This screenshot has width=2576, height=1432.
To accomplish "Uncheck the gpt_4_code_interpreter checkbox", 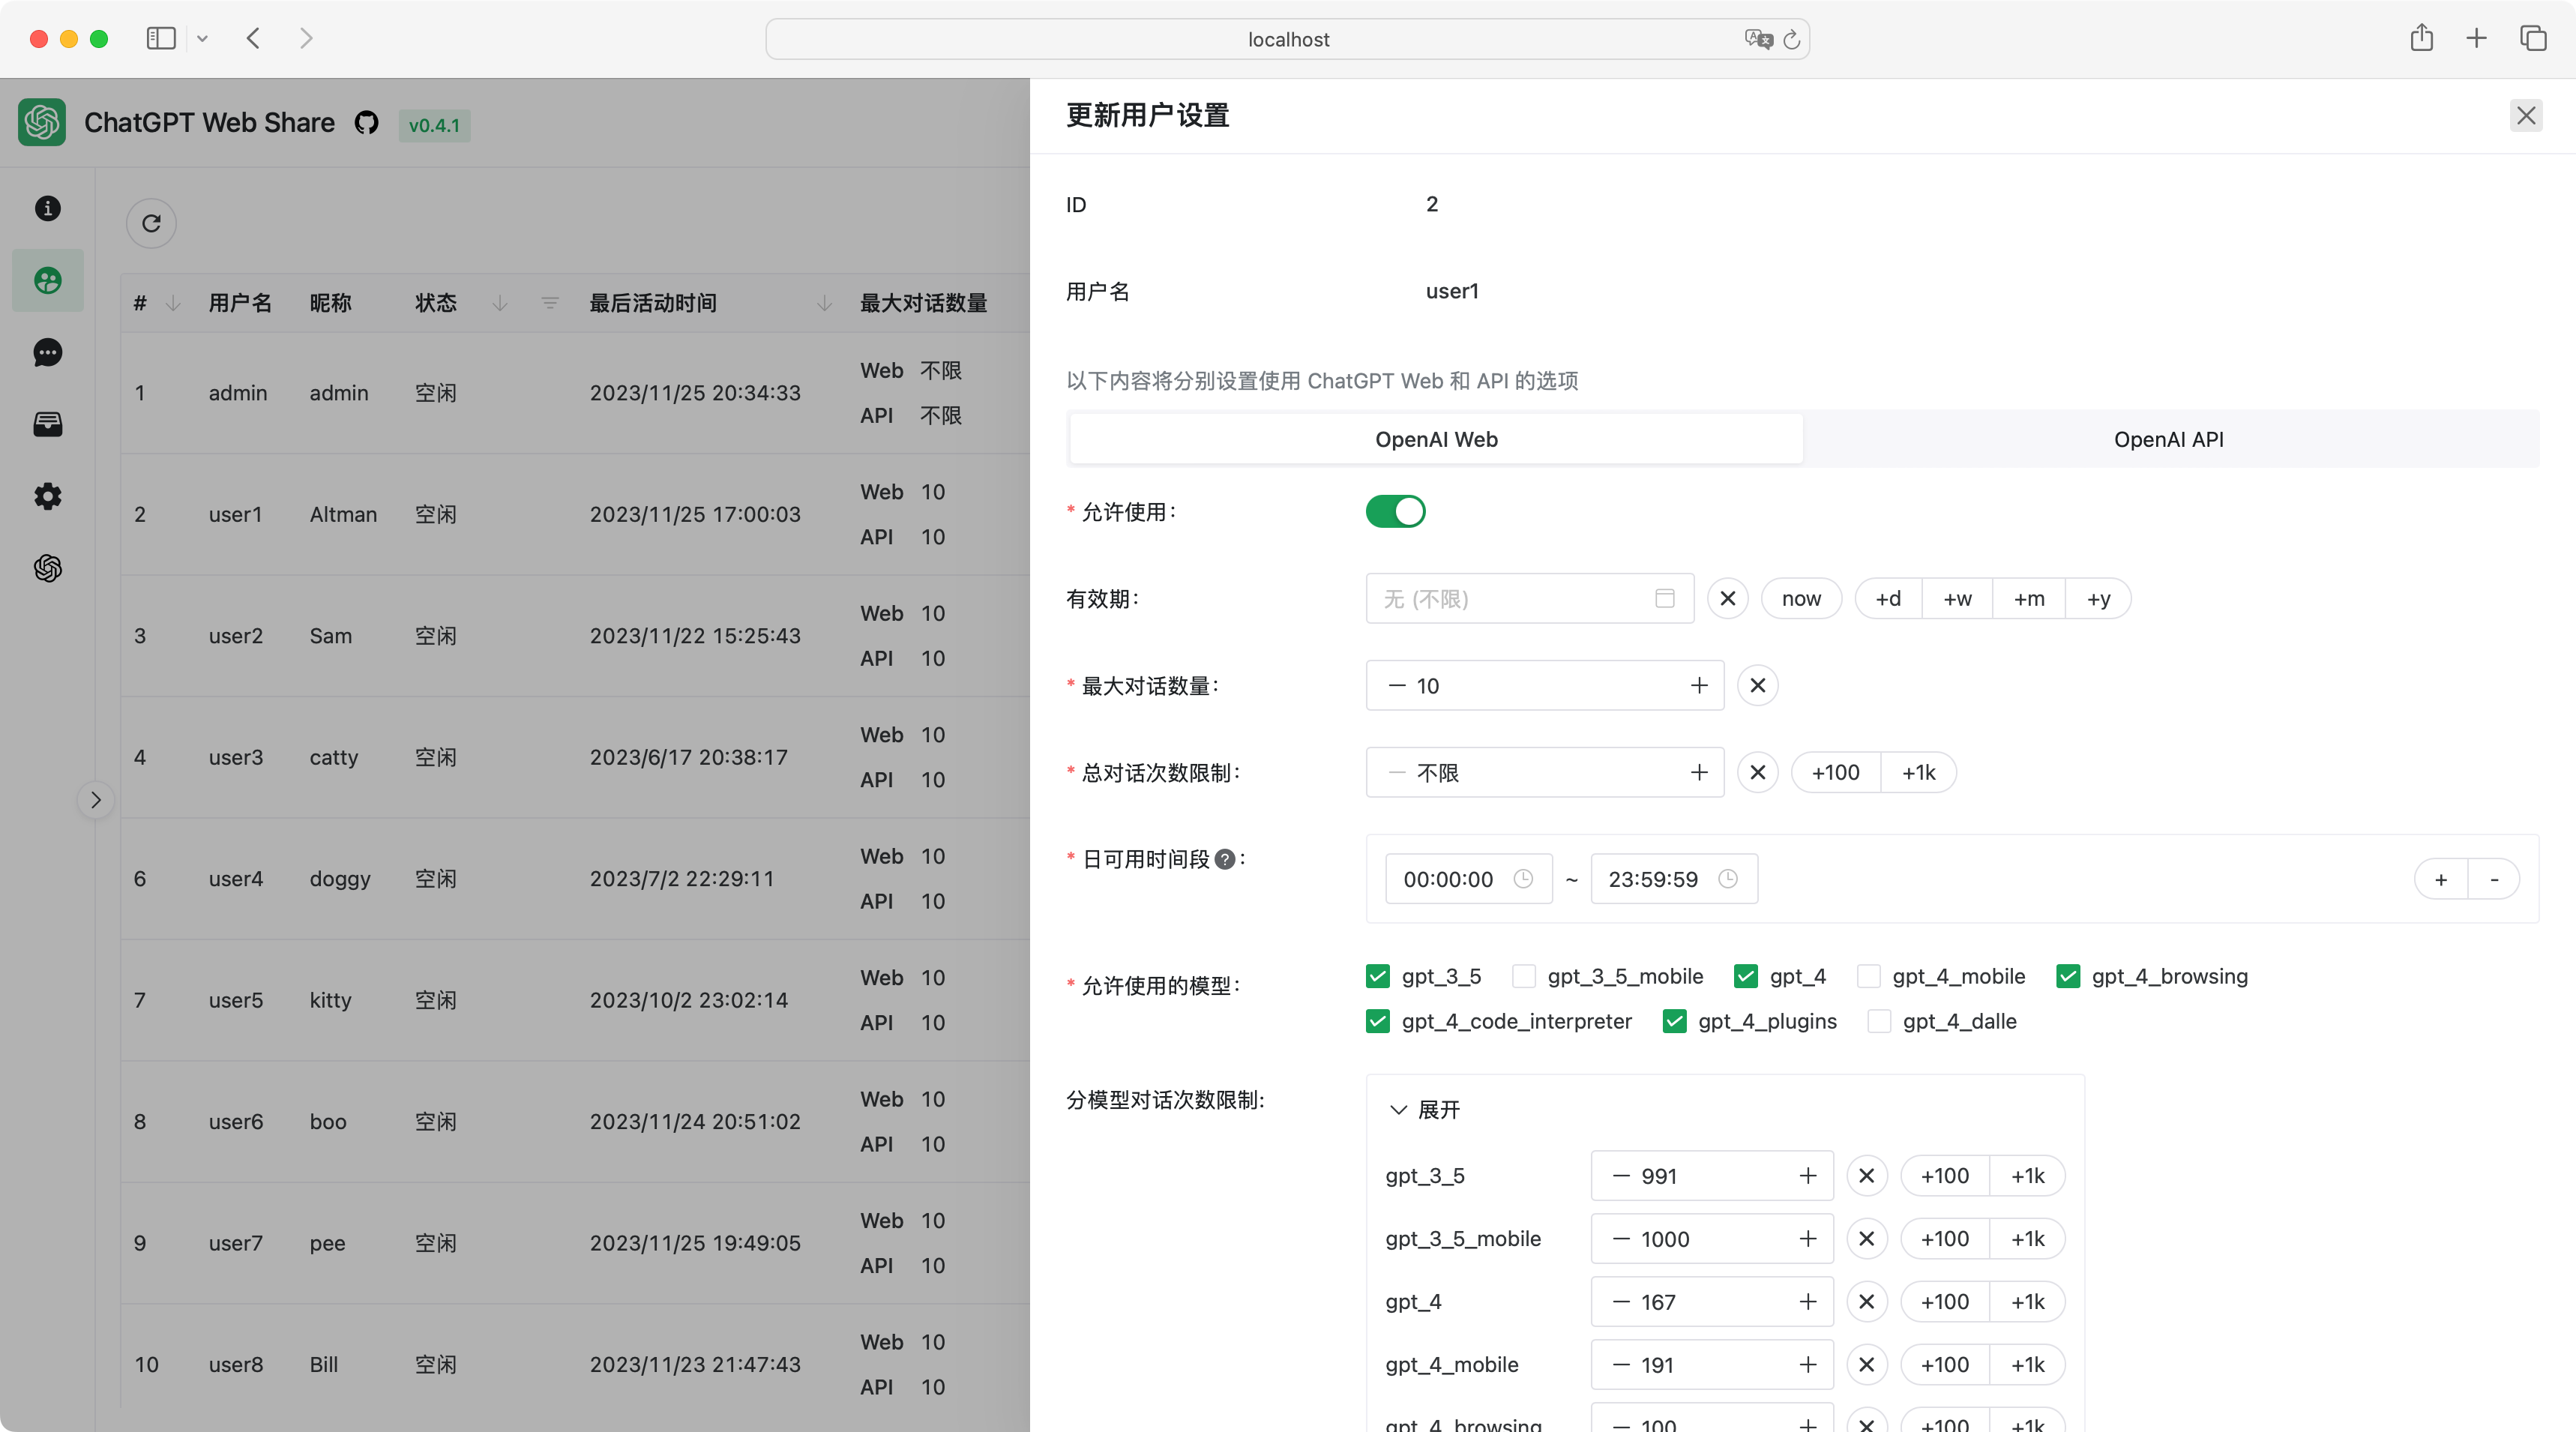I will [1377, 1021].
